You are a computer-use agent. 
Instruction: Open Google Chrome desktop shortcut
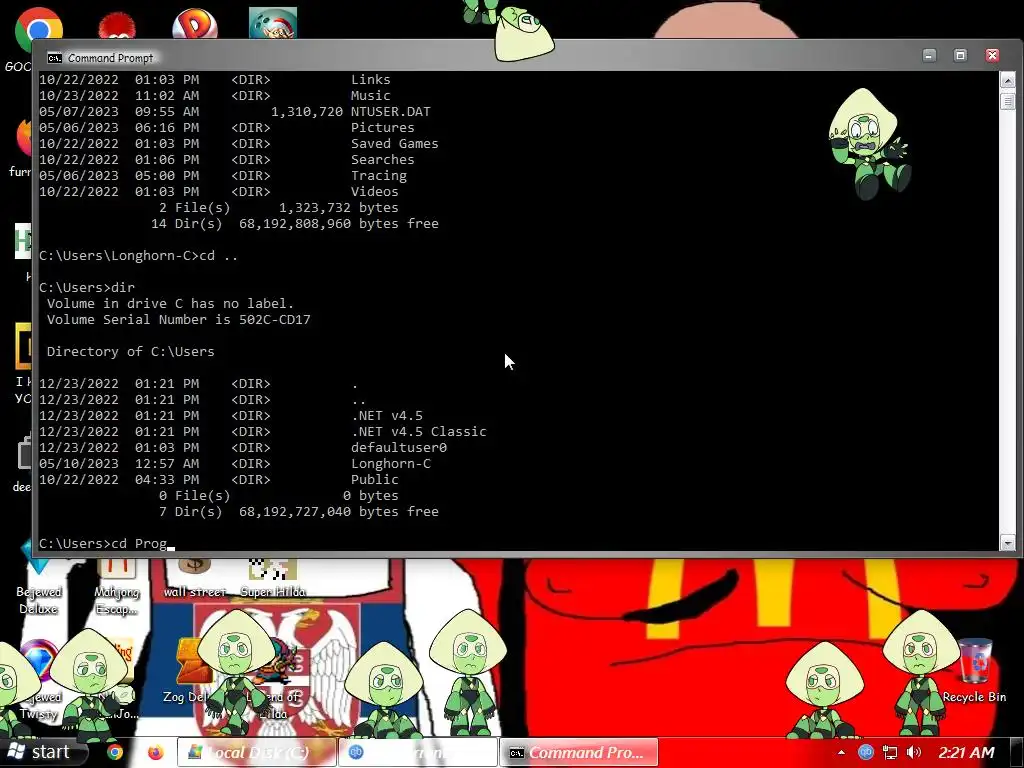click(x=39, y=29)
